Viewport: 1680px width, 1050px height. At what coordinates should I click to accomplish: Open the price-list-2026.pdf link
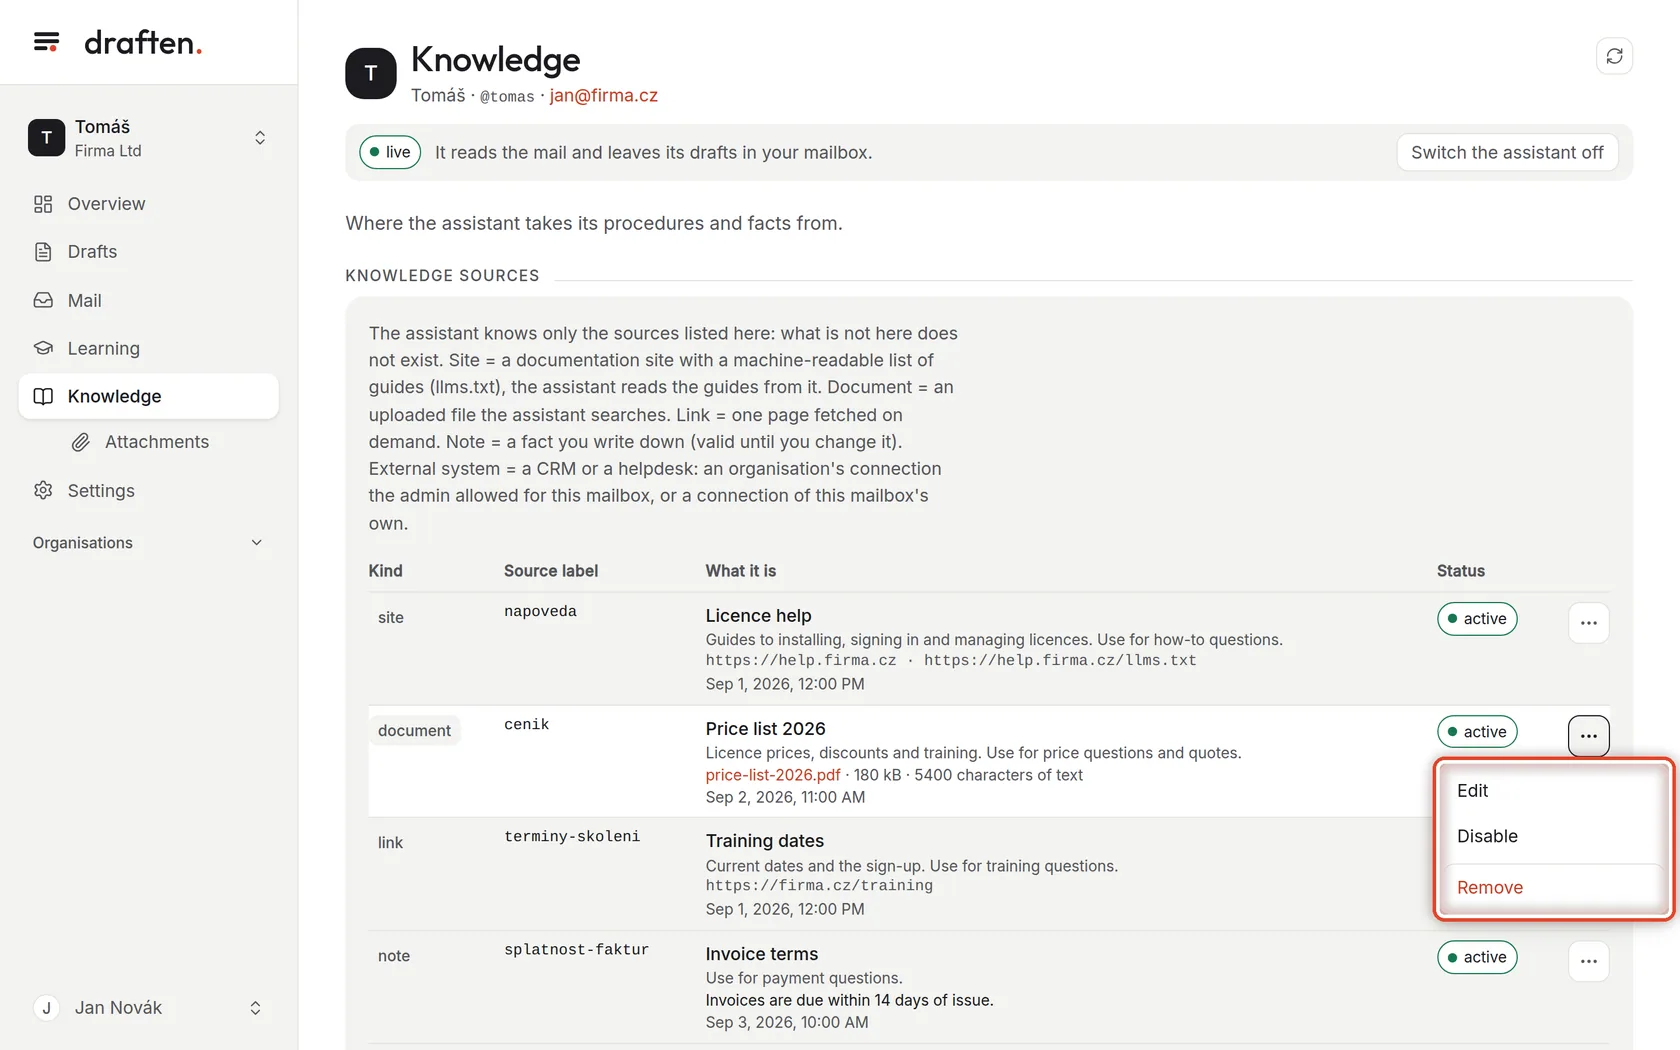[x=772, y=775]
